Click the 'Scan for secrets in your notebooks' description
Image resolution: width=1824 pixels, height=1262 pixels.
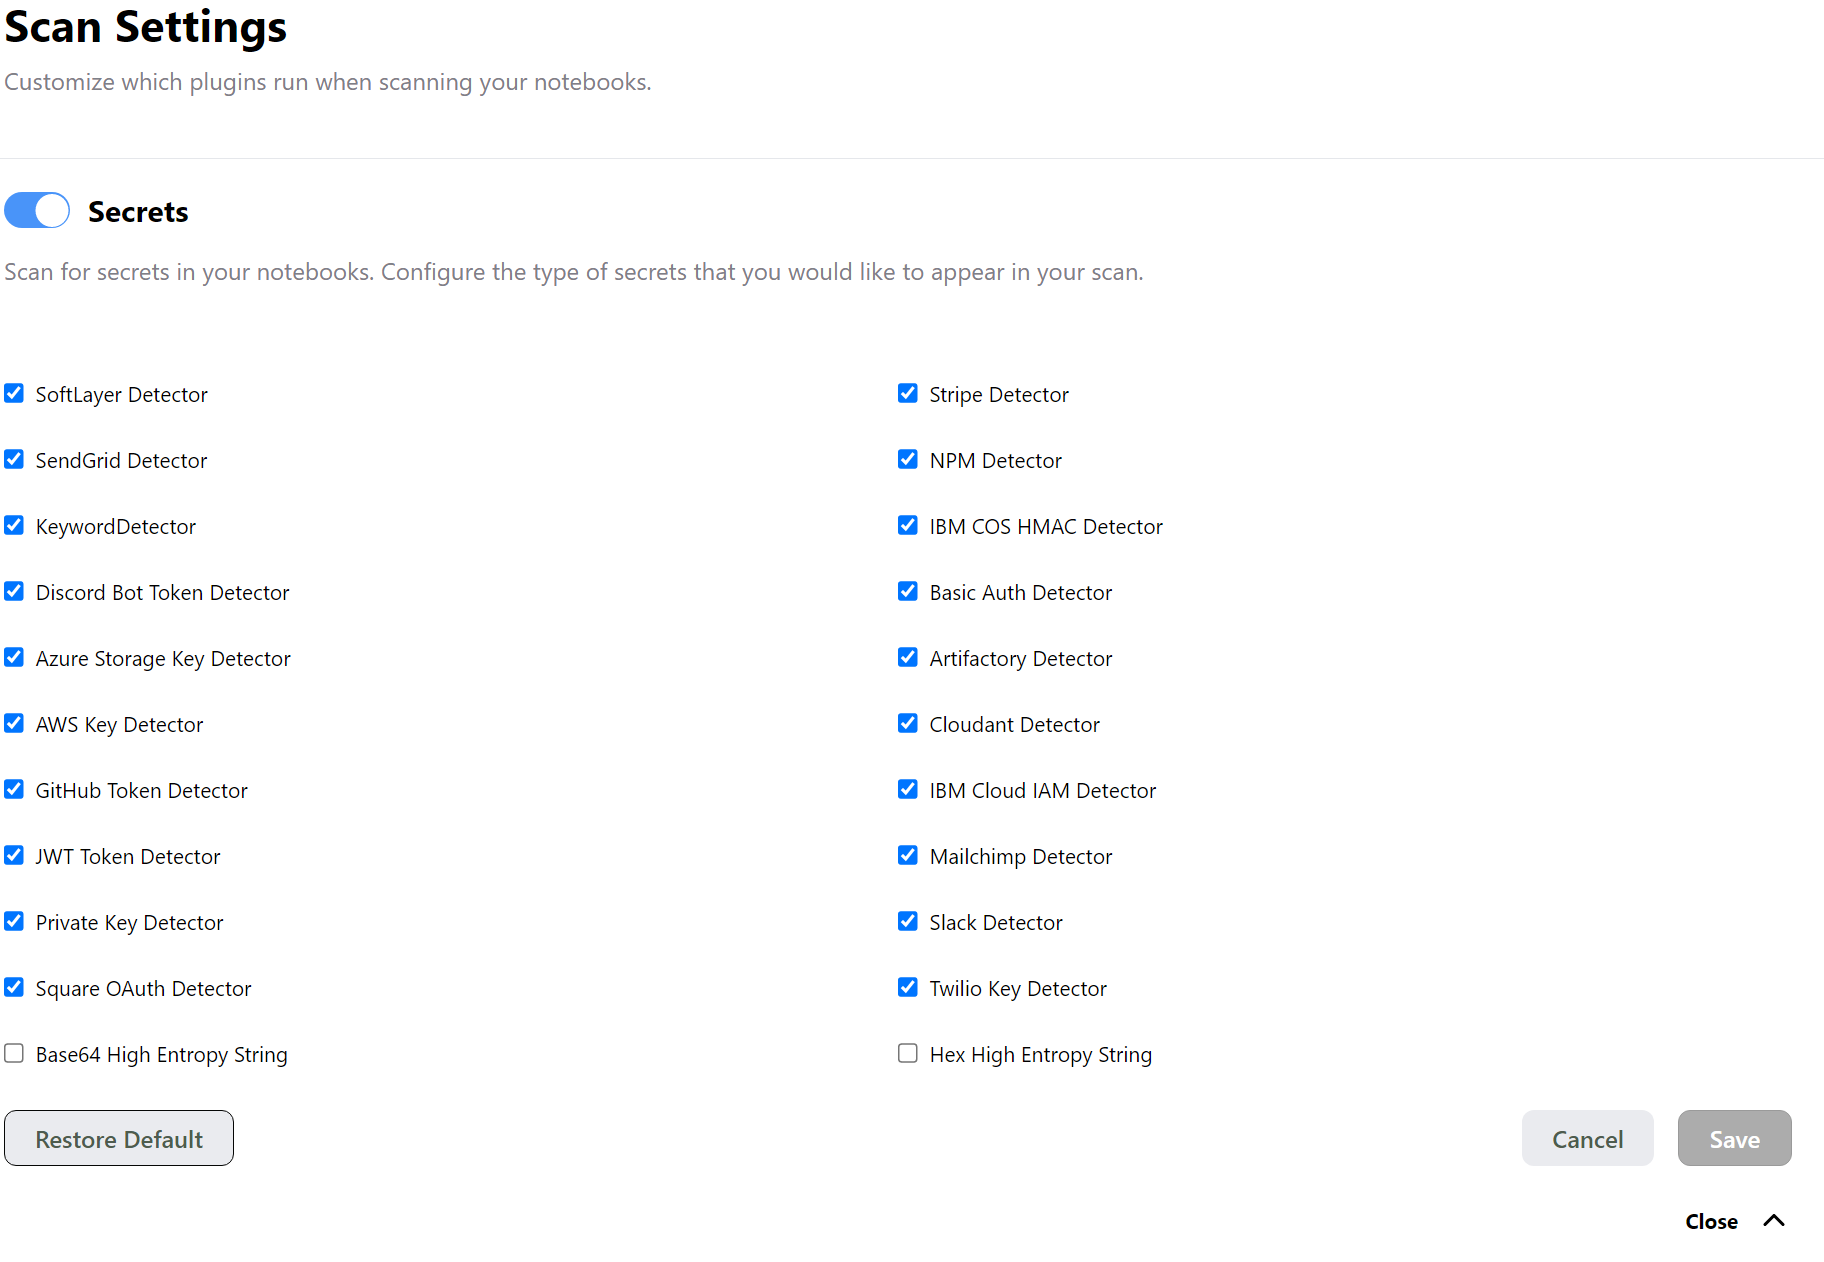tap(573, 272)
